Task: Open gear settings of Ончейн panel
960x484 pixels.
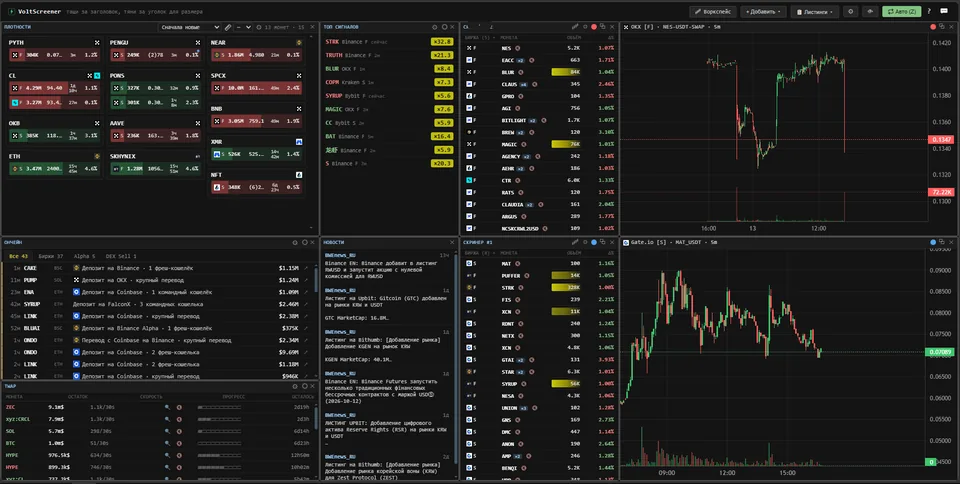Action: [x=294, y=243]
